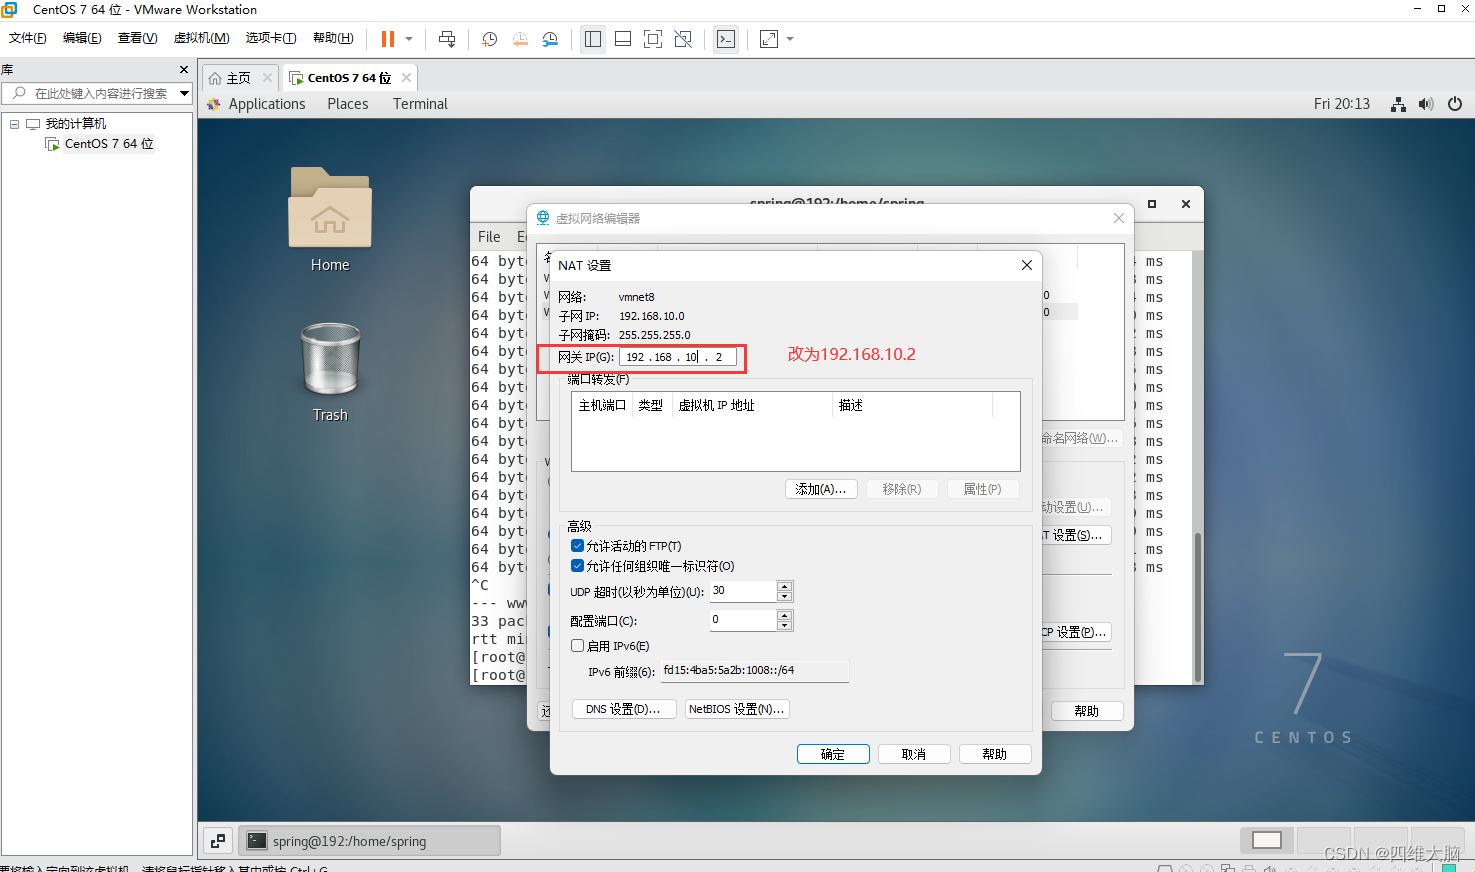
Task: Toggle Unity mode icon
Action: 683,39
